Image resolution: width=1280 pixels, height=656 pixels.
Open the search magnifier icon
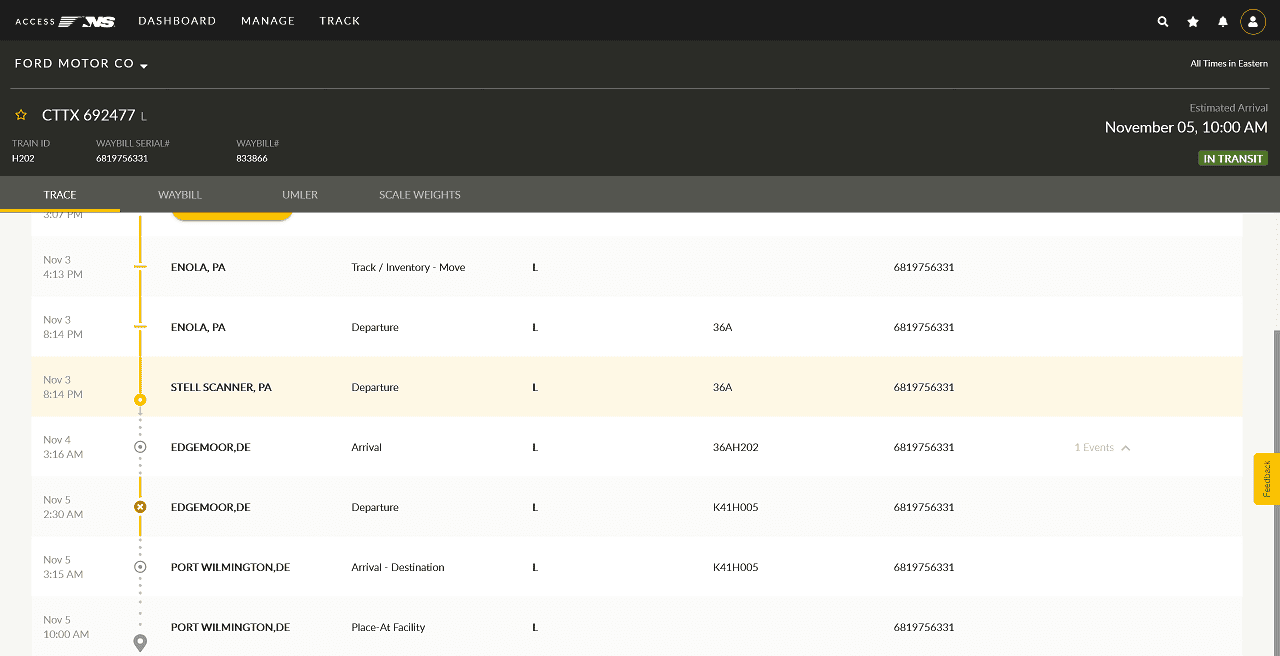point(1162,21)
